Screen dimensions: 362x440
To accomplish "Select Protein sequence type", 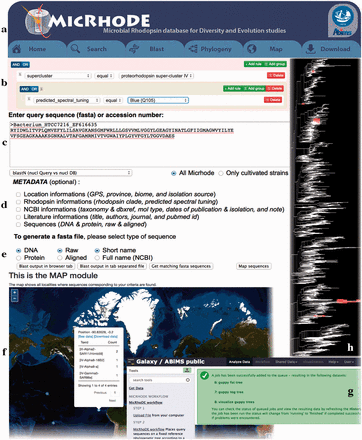I will pos(19,258).
